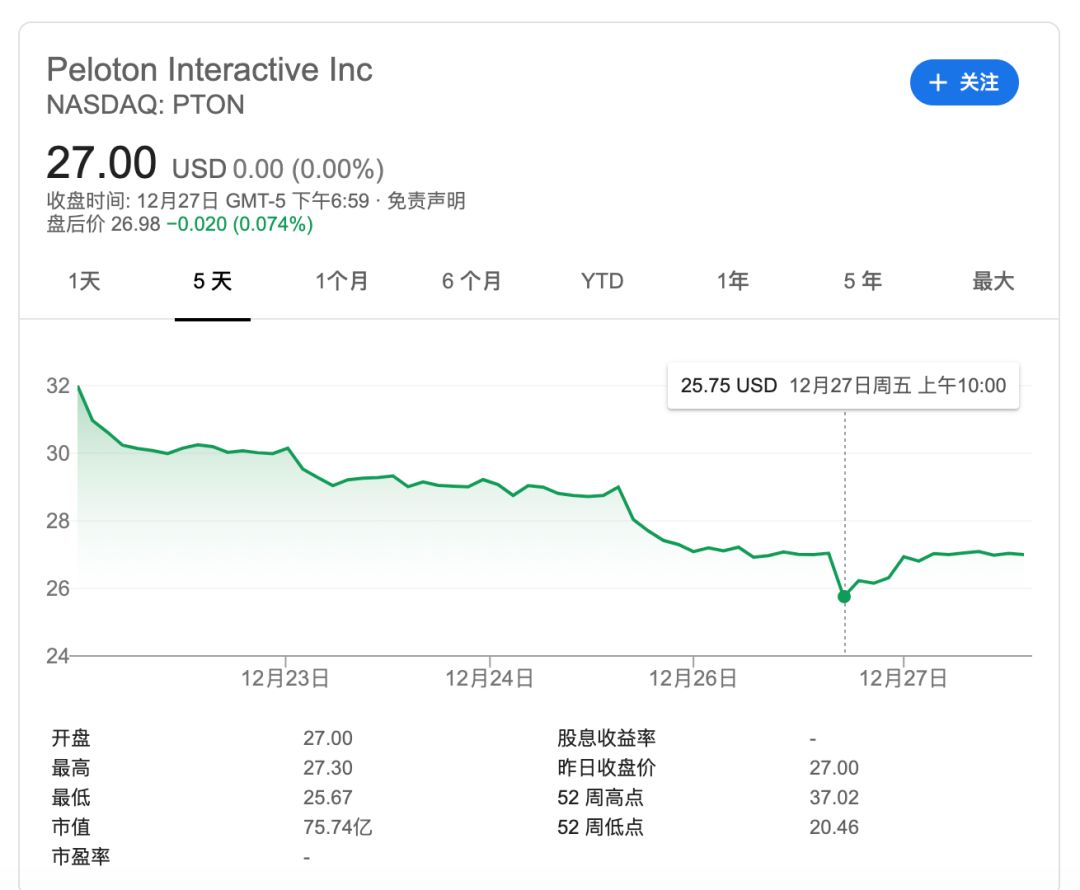Click the 12月24日 axis label

489,679
